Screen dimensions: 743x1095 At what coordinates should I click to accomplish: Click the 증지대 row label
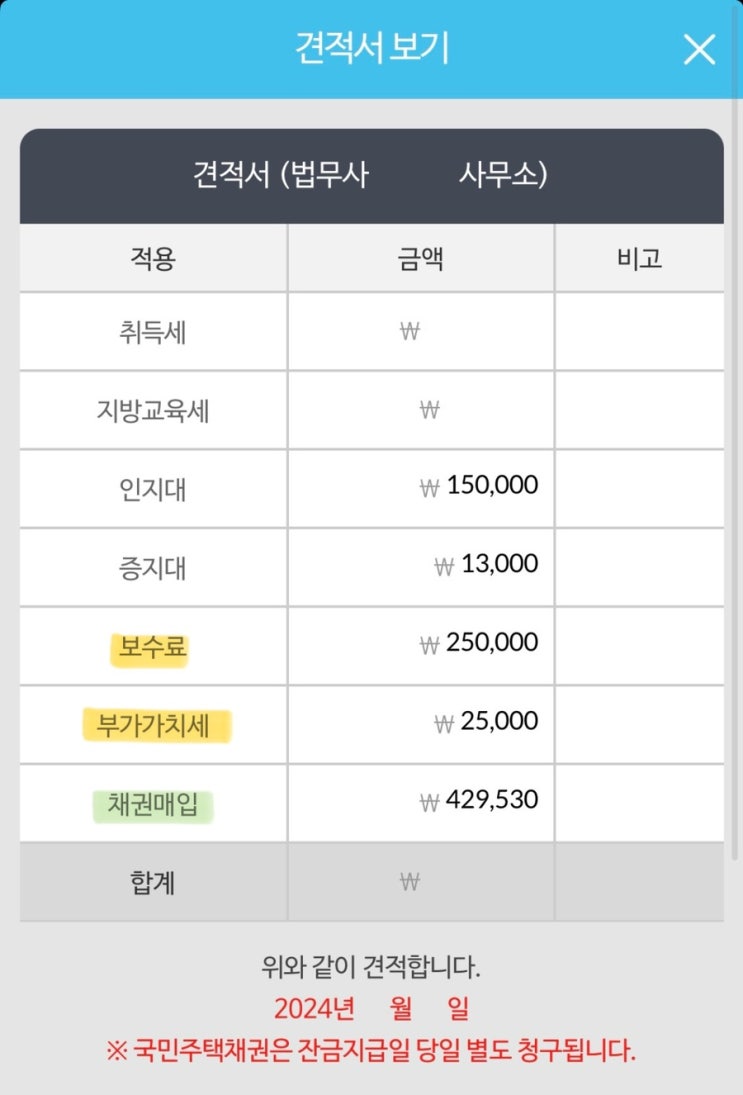[x=152, y=568]
